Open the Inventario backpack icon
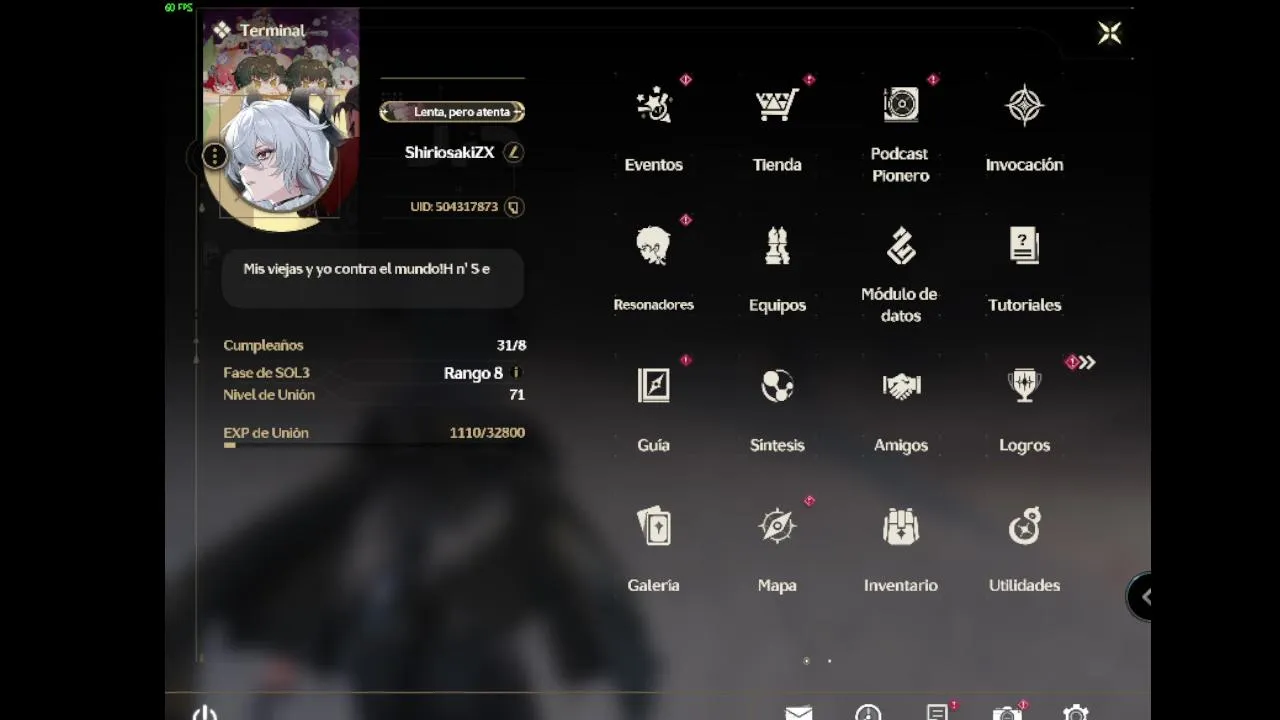 (x=901, y=526)
